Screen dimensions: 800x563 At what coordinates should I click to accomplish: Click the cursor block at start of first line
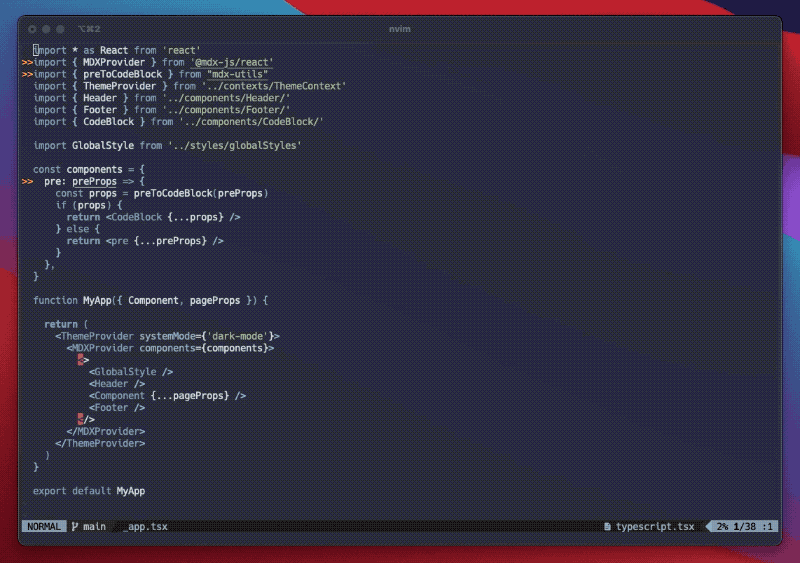36,51
